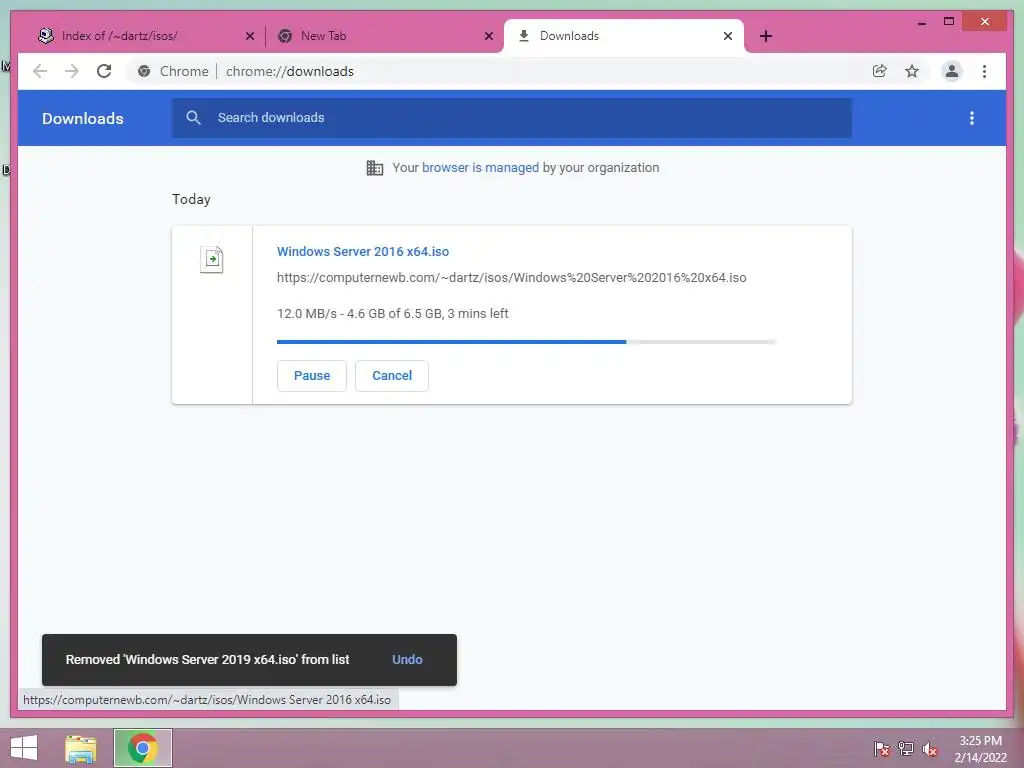Click the network tray icon
Image resolution: width=1024 pixels, height=768 pixels.
906,748
